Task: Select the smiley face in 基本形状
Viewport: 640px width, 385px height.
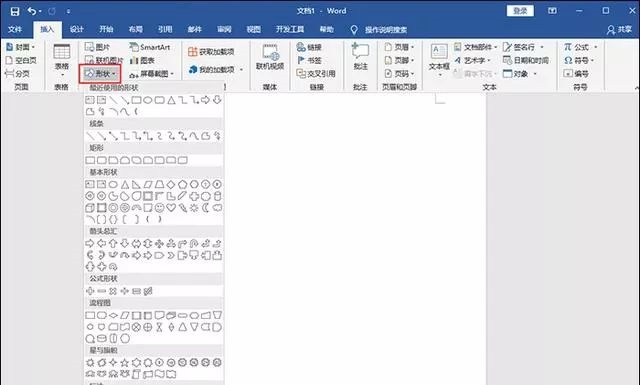Action: coord(160,208)
